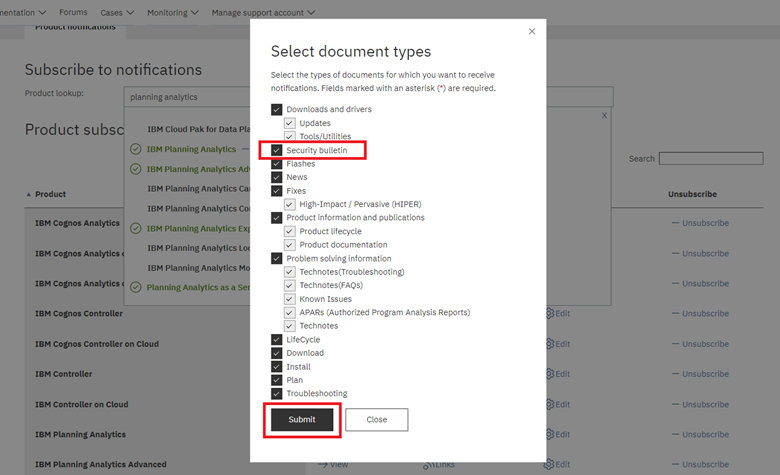The image size is (780, 475).
Task: Uncheck Downloads and drivers checkbox
Action: (x=277, y=109)
